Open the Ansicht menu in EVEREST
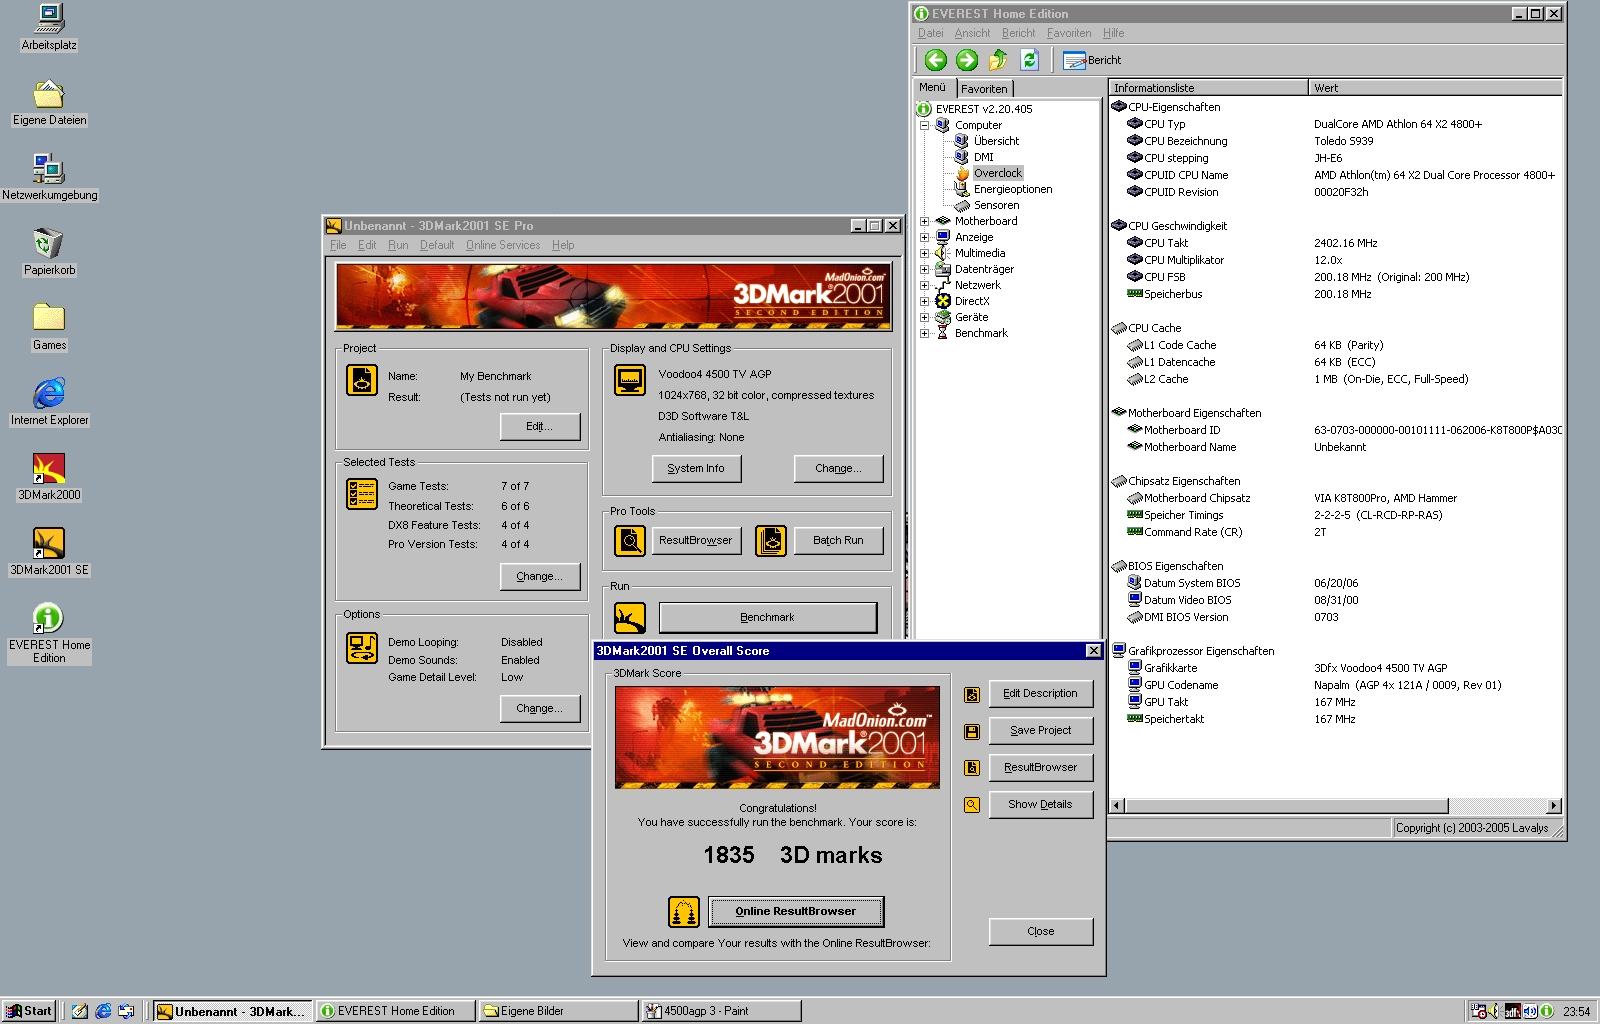This screenshot has width=1600, height=1024. click(972, 33)
